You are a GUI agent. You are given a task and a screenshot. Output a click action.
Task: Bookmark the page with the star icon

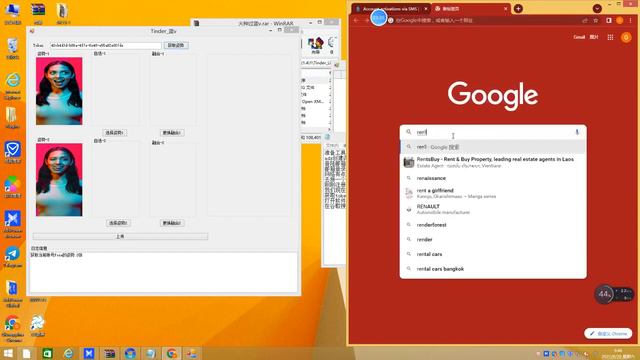pyautogui.click(x=596, y=20)
